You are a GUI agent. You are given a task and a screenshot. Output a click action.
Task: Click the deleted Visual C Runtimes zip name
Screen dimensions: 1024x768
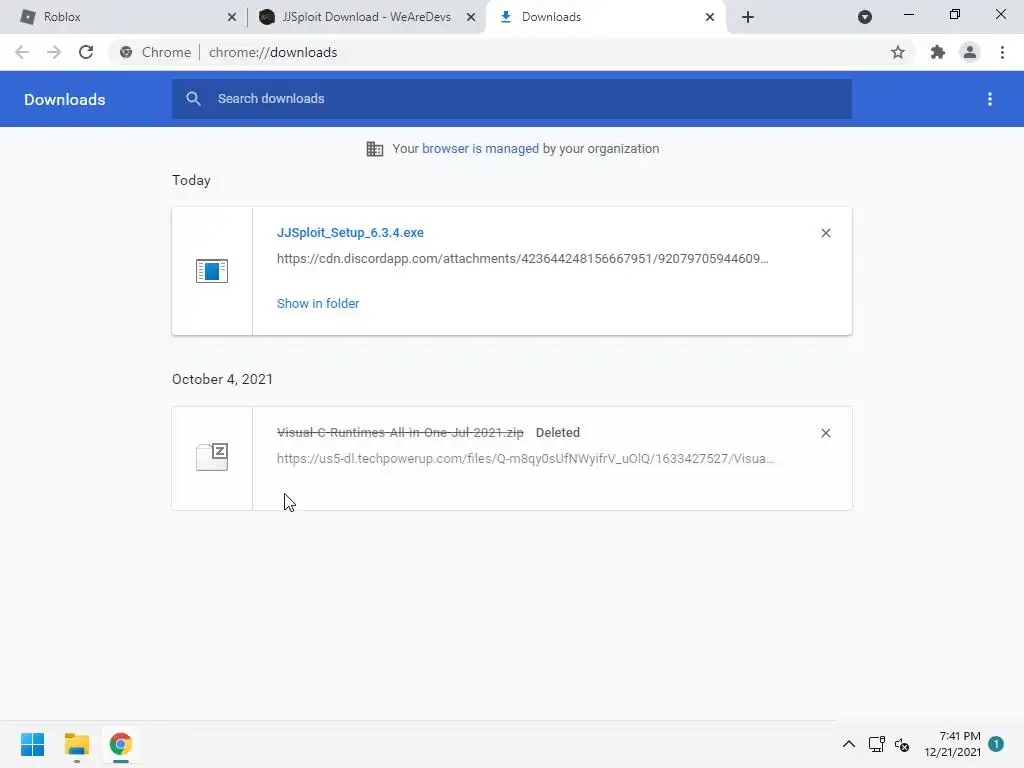[400, 432]
